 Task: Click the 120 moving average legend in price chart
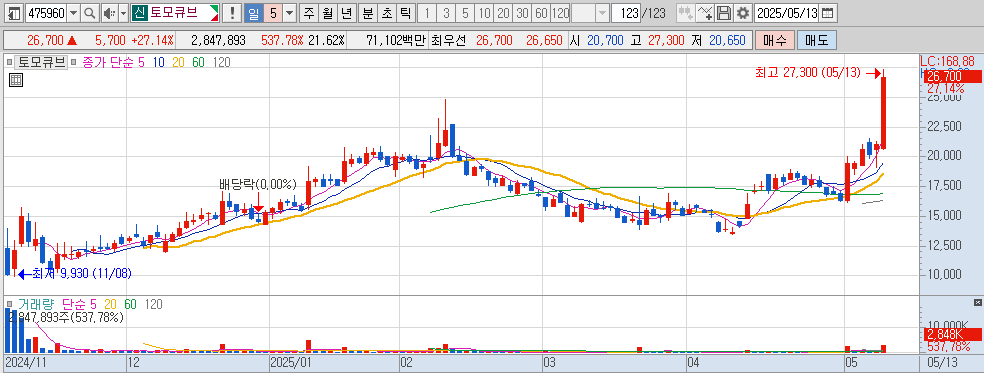(222, 62)
